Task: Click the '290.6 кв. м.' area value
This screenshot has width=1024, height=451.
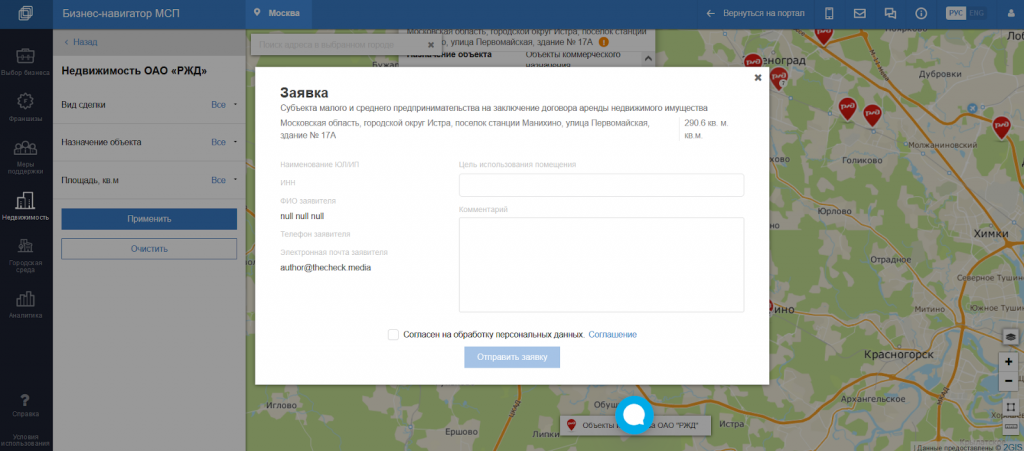Action: click(707, 123)
